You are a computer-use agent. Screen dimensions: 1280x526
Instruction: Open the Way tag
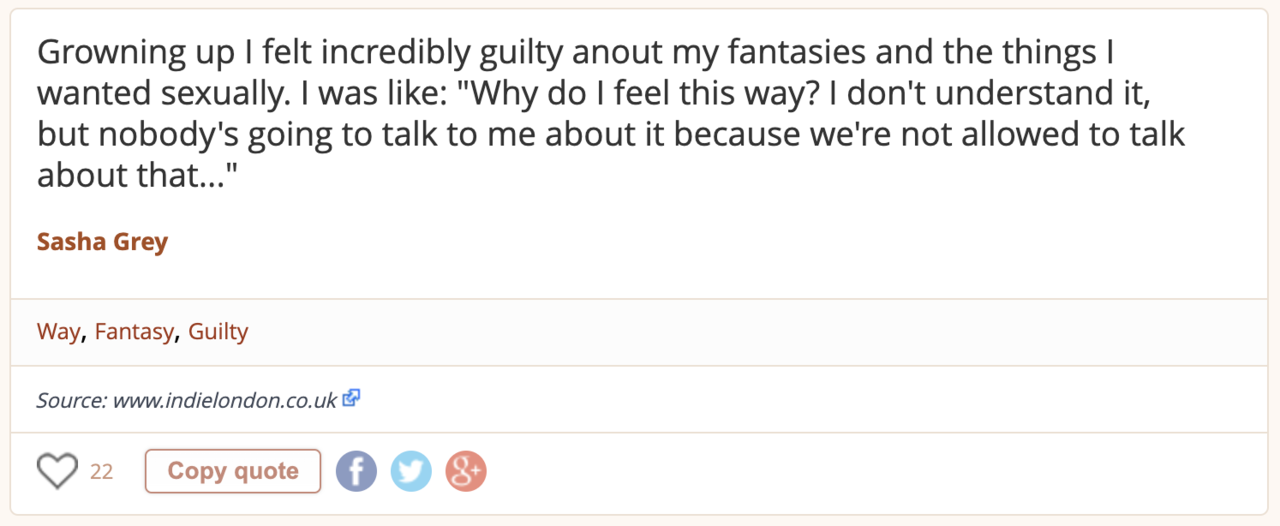pyautogui.click(x=58, y=332)
